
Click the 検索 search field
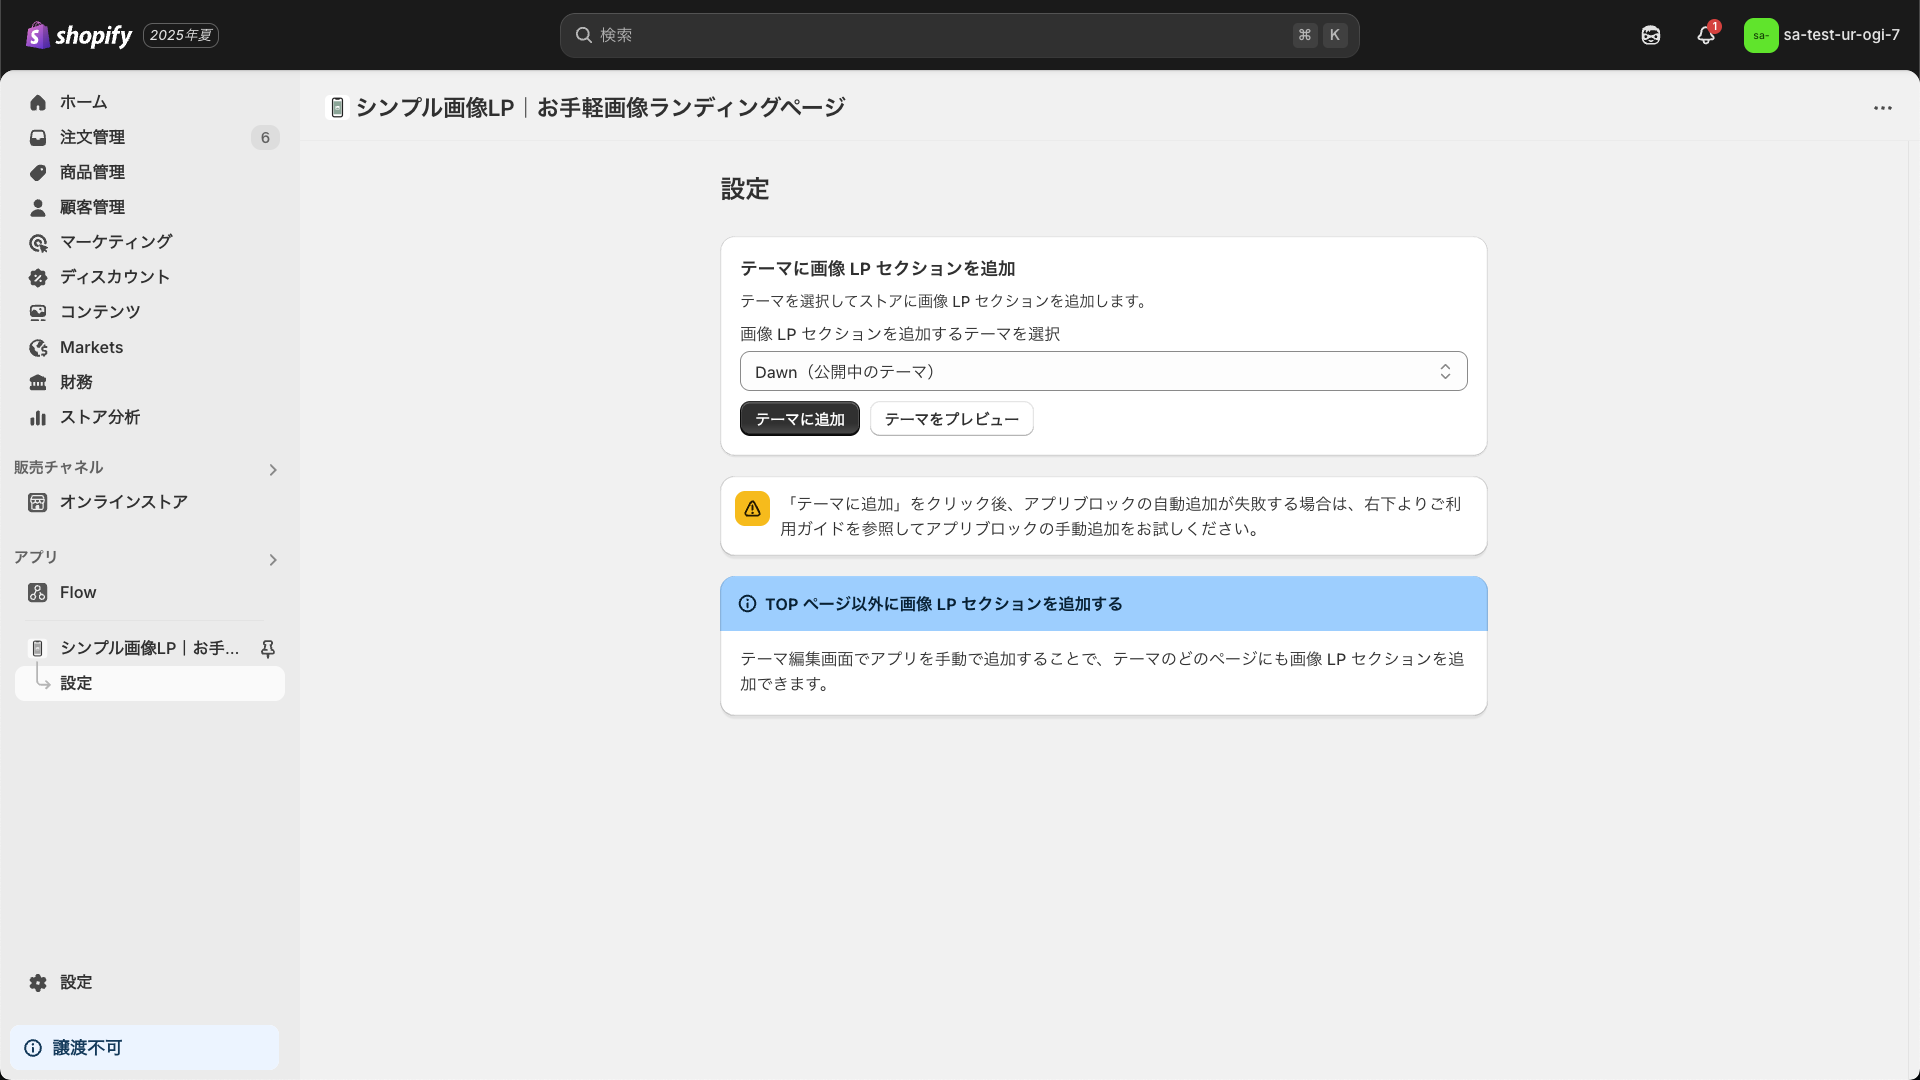point(960,35)
